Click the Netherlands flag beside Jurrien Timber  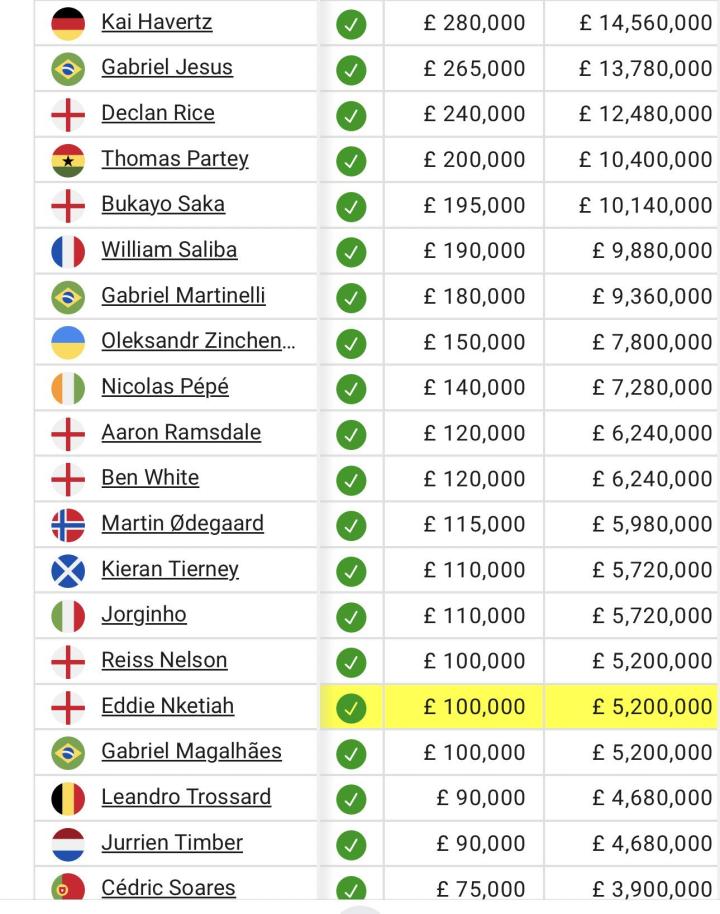click(x=68, y=844)
